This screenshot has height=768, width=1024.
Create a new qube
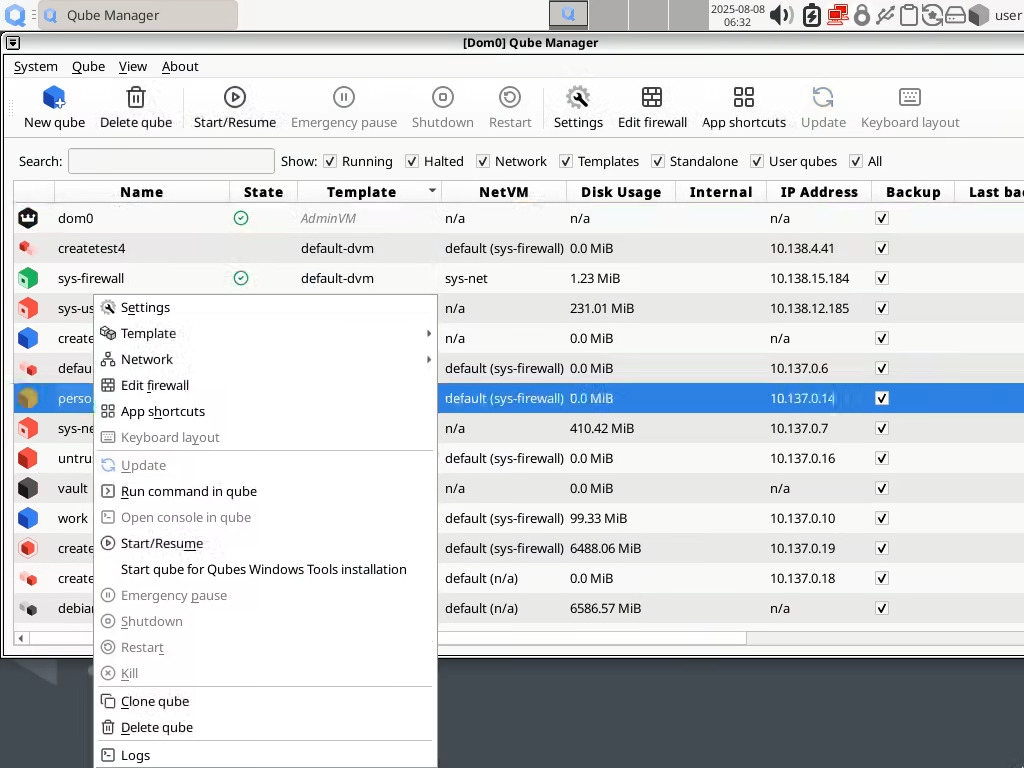(x=53, y=107)
